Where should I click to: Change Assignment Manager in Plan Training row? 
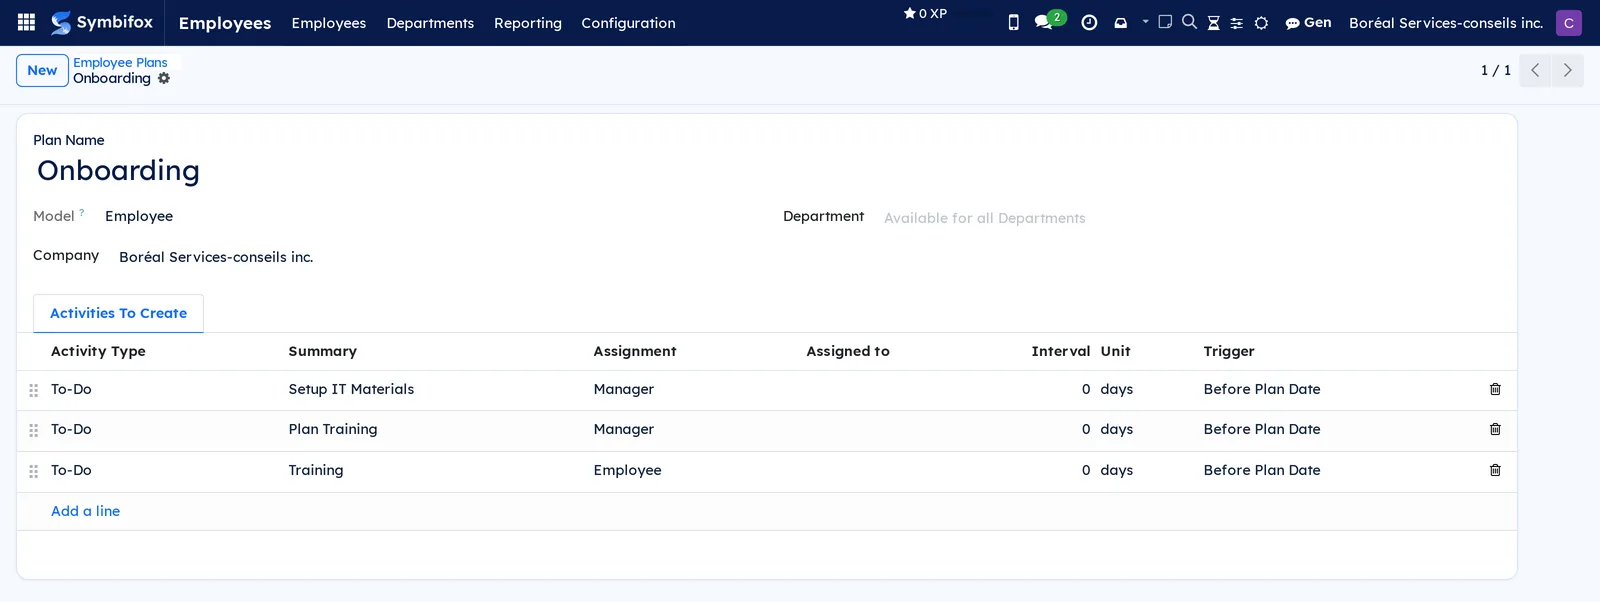point(624,429)
